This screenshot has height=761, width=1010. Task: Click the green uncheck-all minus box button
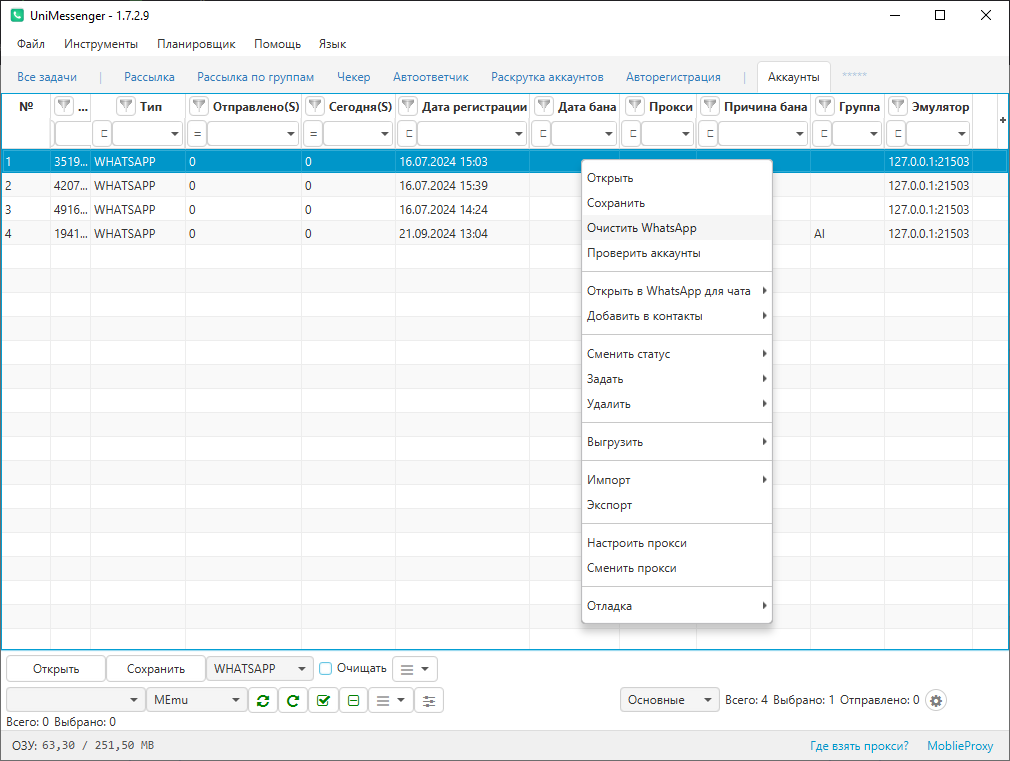(x=353, y=700)
